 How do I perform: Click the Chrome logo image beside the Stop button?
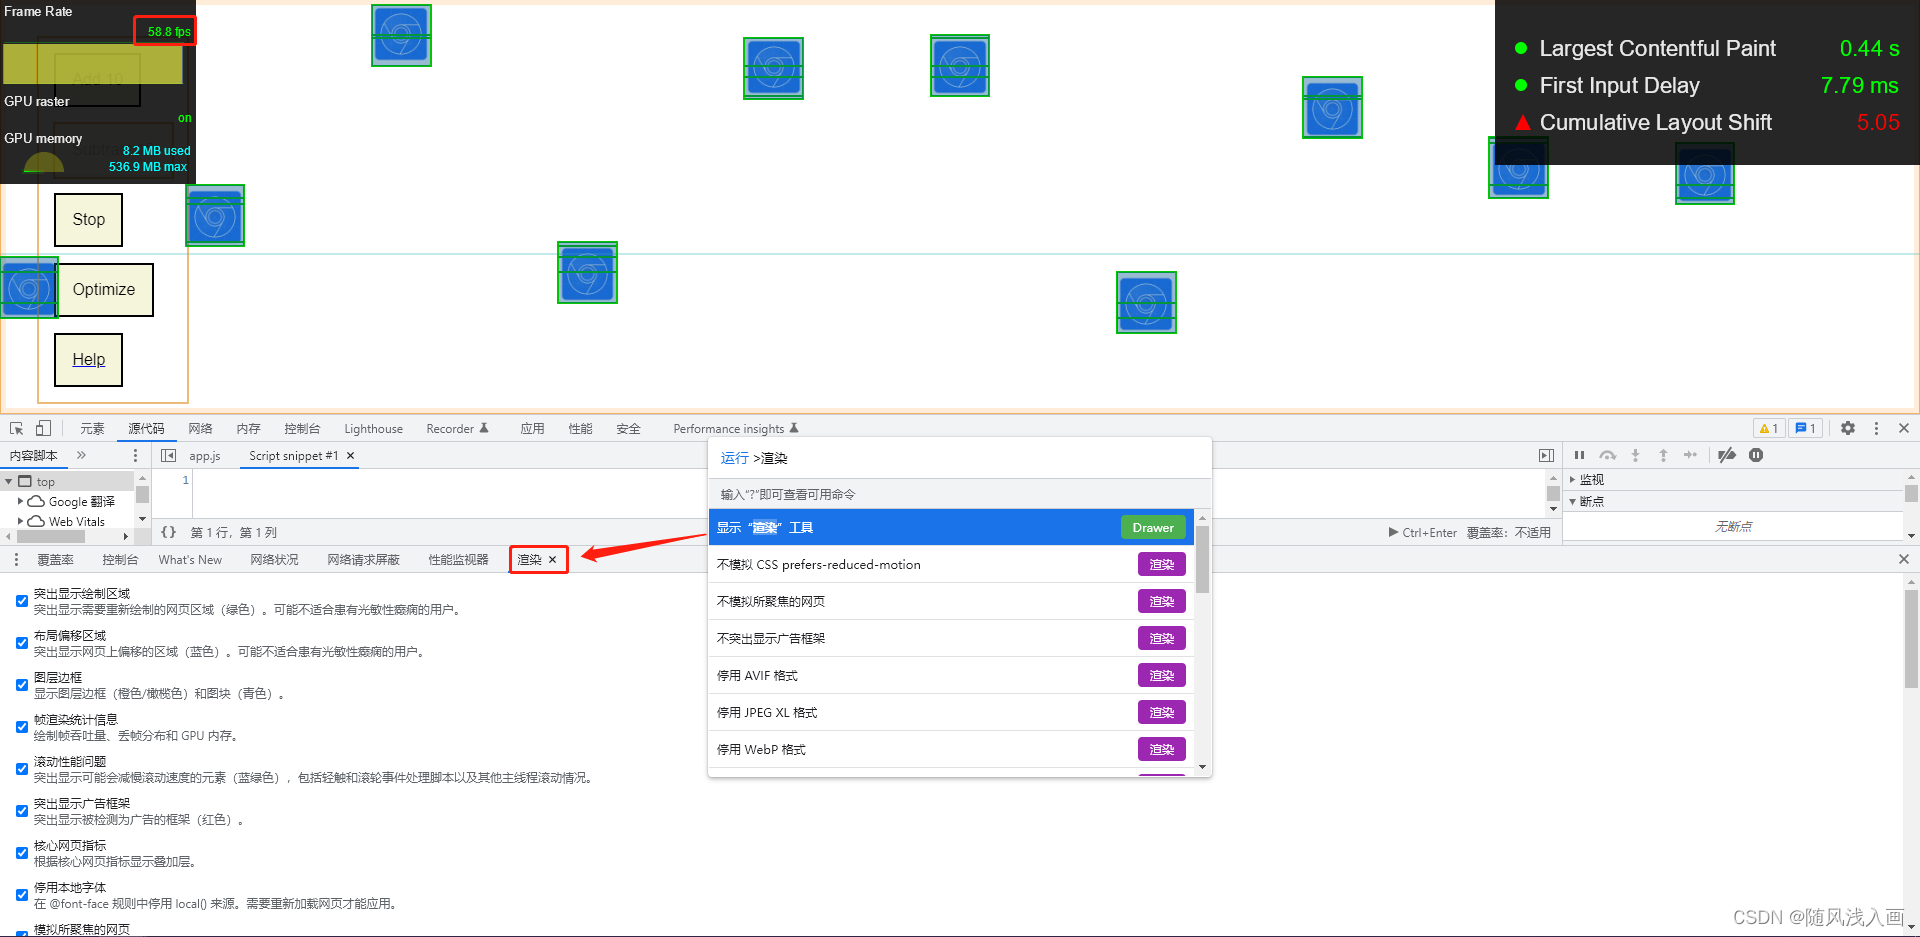point(215,215)
